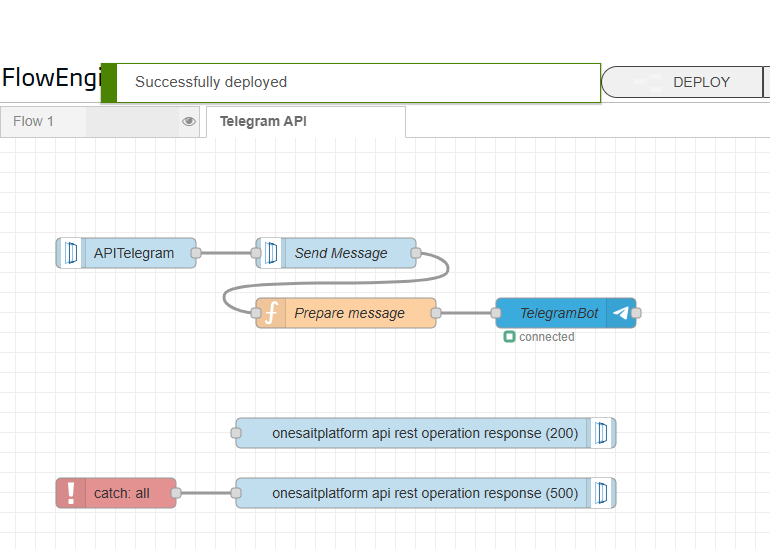Dismiss the Successfully deployed notification
Image resolution: width=778 pixels, height=549 pixels.
tap(350, 82)
